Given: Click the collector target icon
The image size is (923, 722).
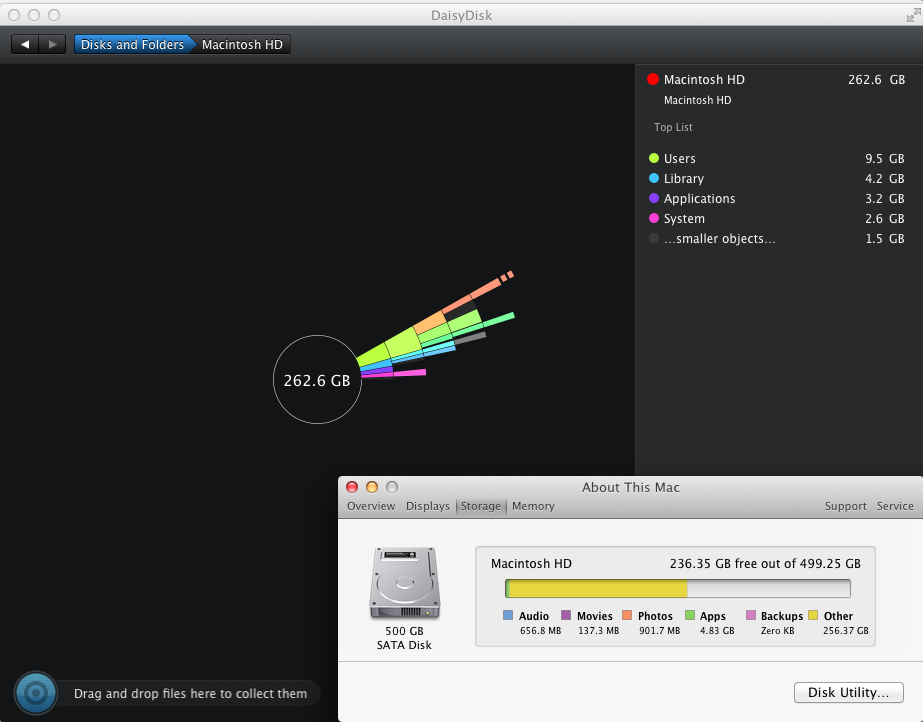Looking at the screenshot, I should coord(36,693).
